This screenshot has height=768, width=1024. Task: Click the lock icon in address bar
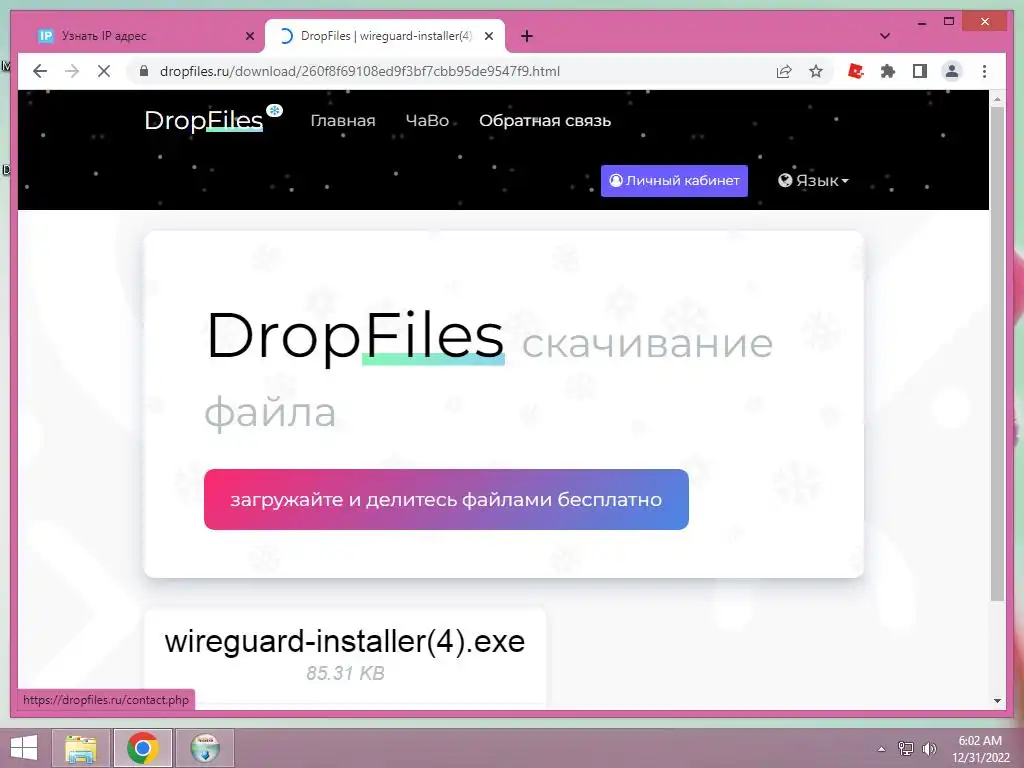pos(144,71)
